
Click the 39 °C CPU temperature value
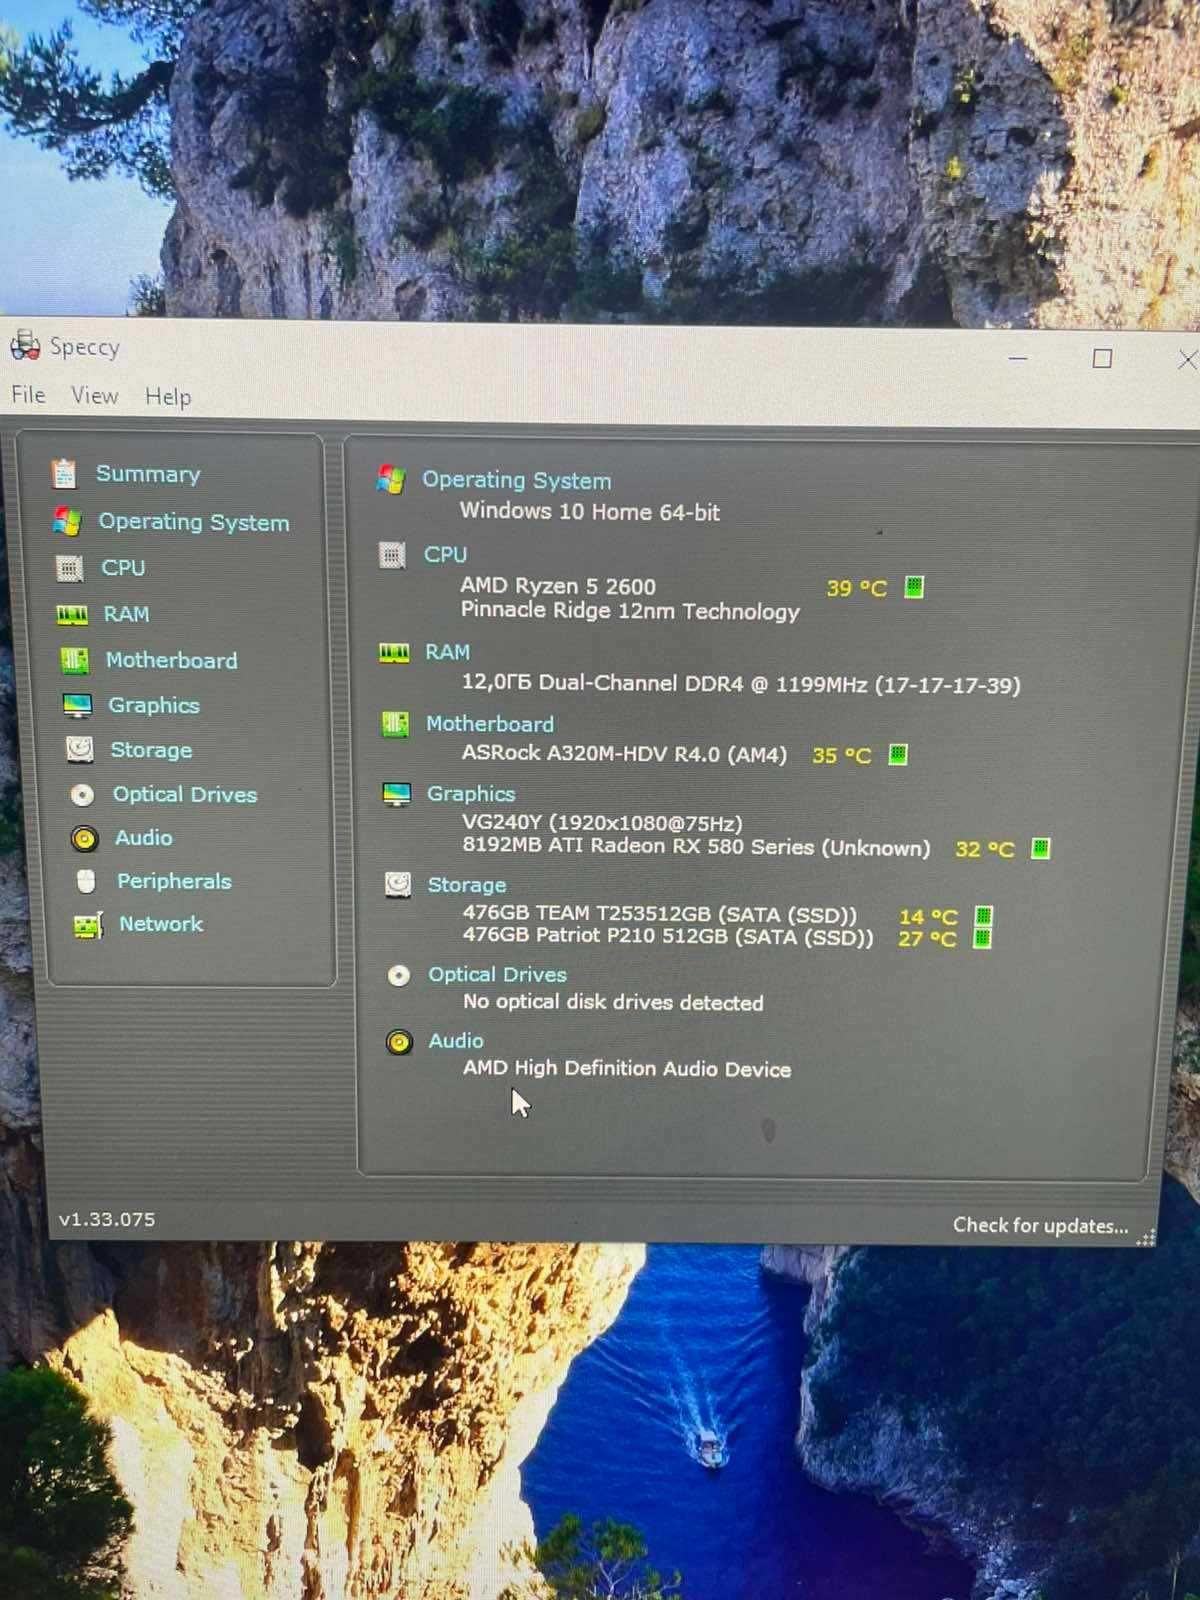[x=857, y=589]
